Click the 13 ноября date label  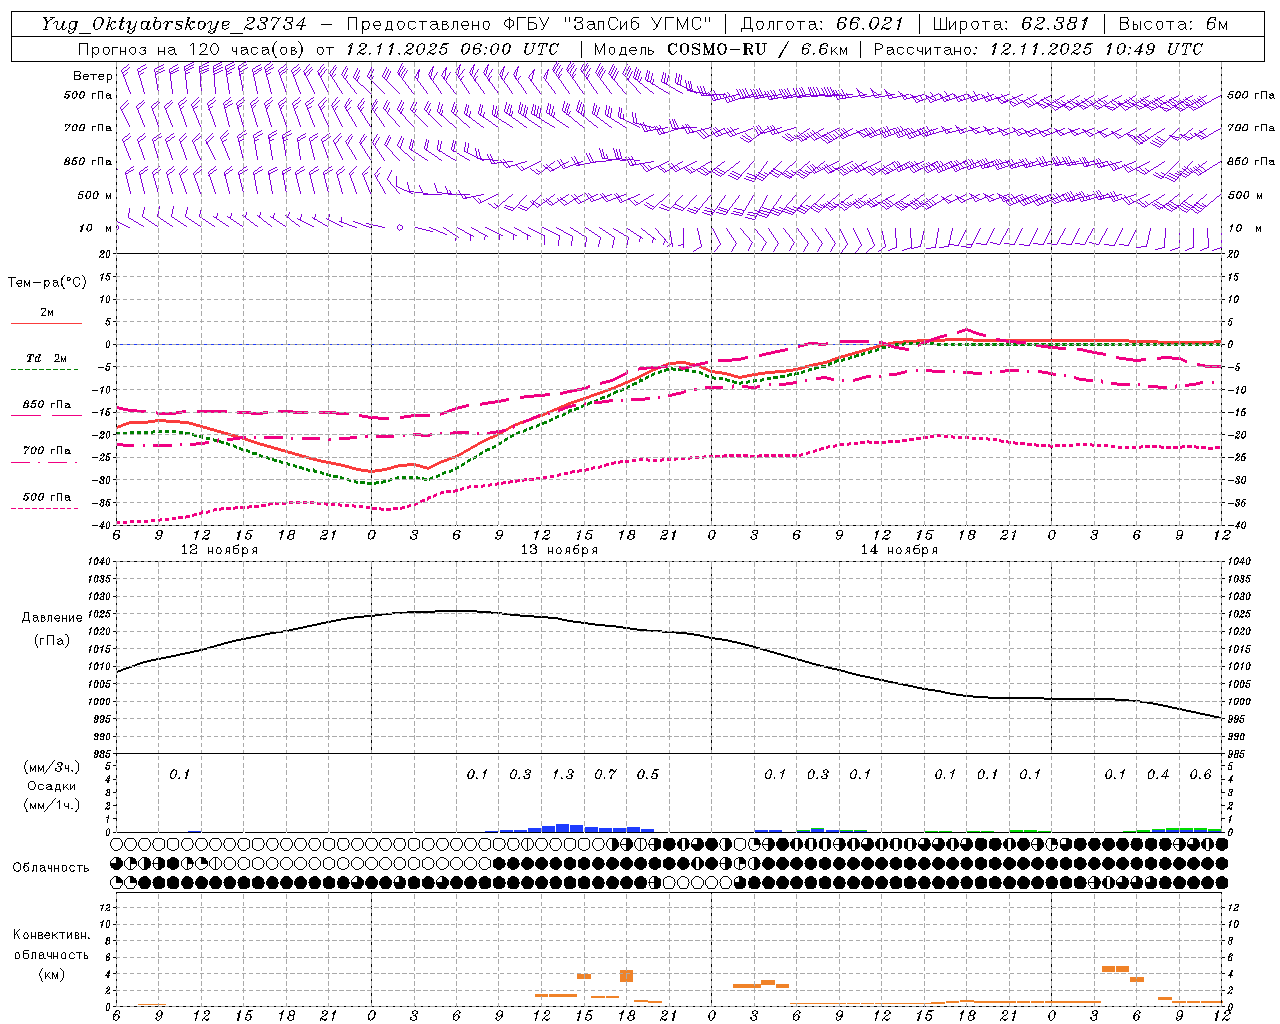(x=559, y=550)
